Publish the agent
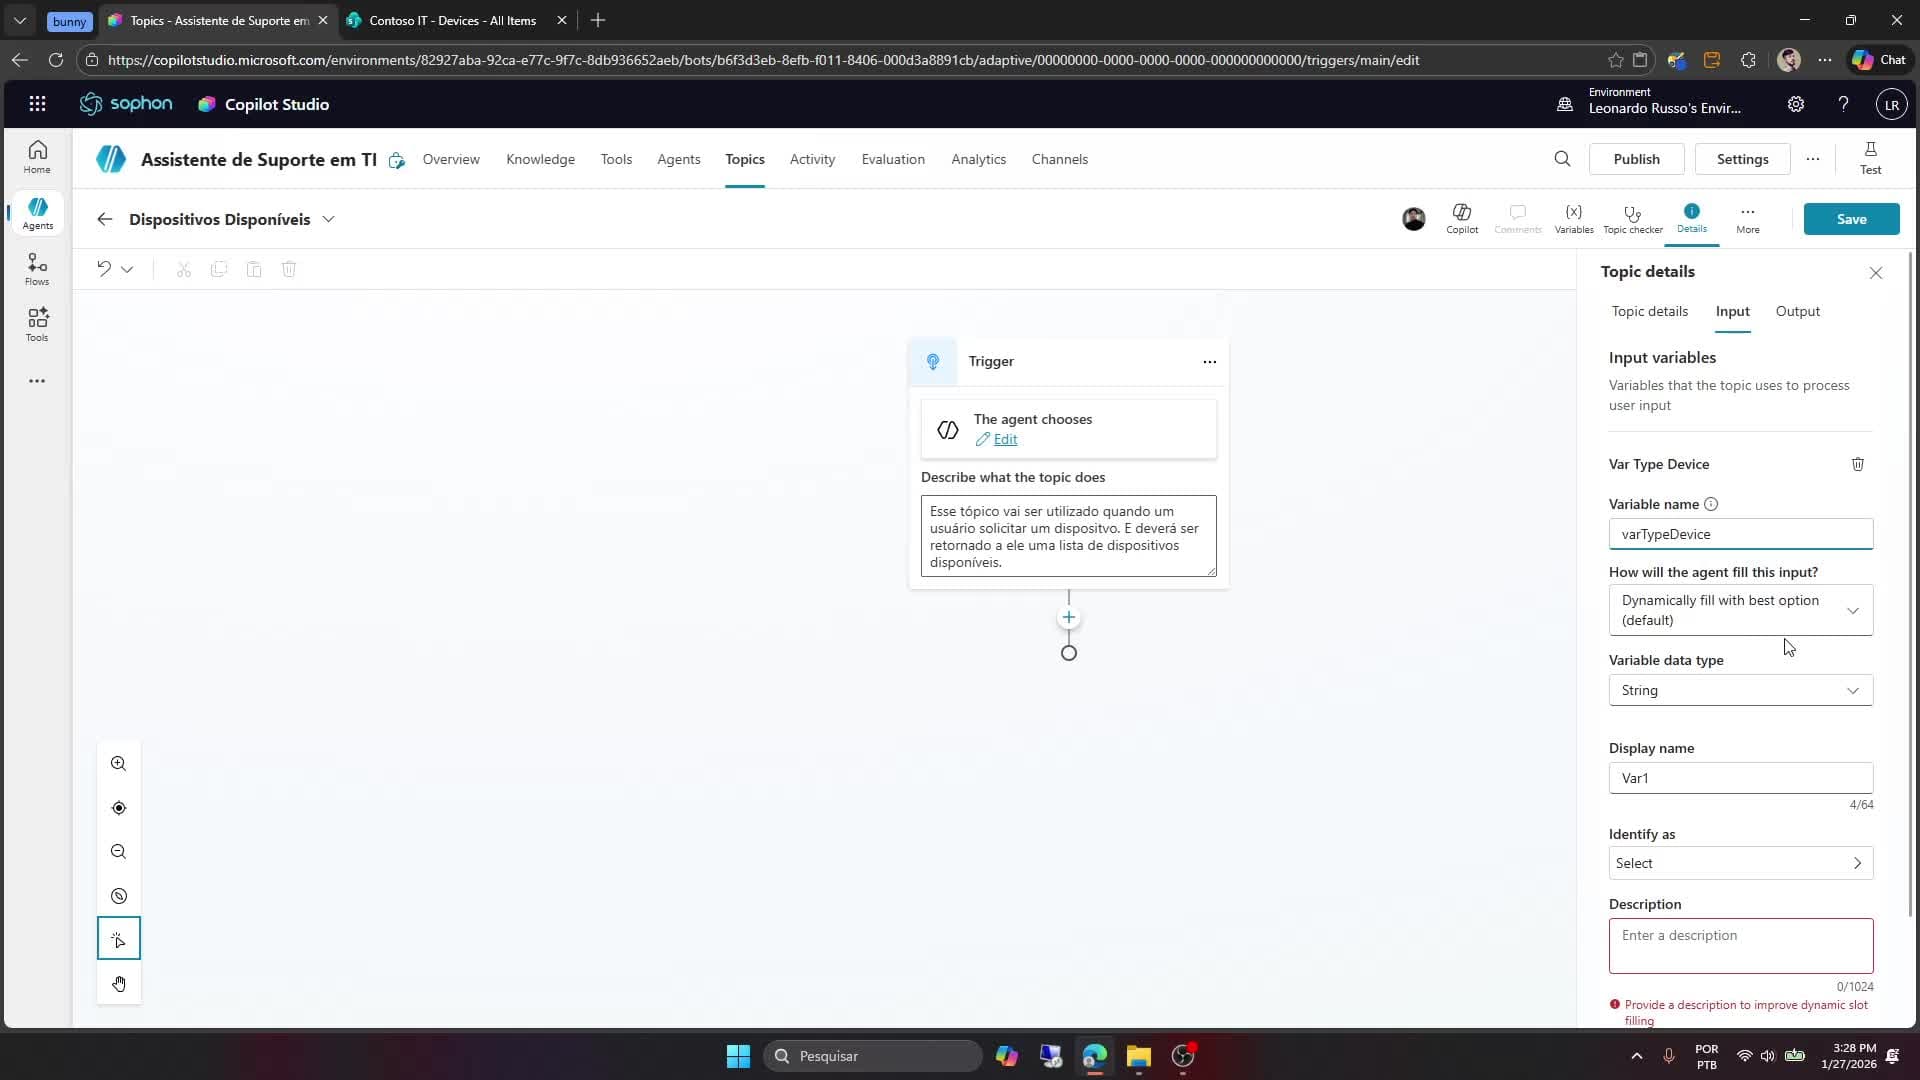Screen dimensions: 1920x1080 tap(1637, 158)
